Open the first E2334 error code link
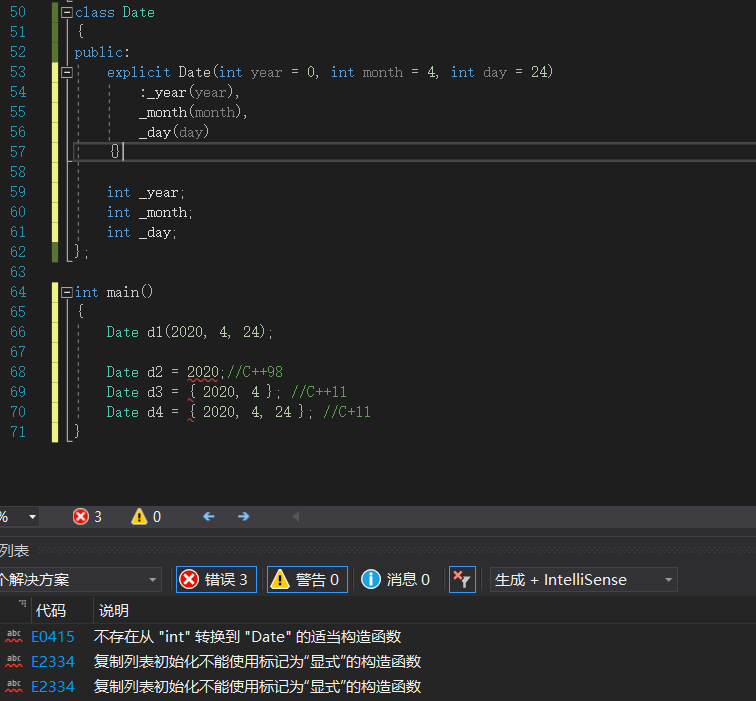The width and height of the screenshot is (756, 701). click(x=53, y=662)
